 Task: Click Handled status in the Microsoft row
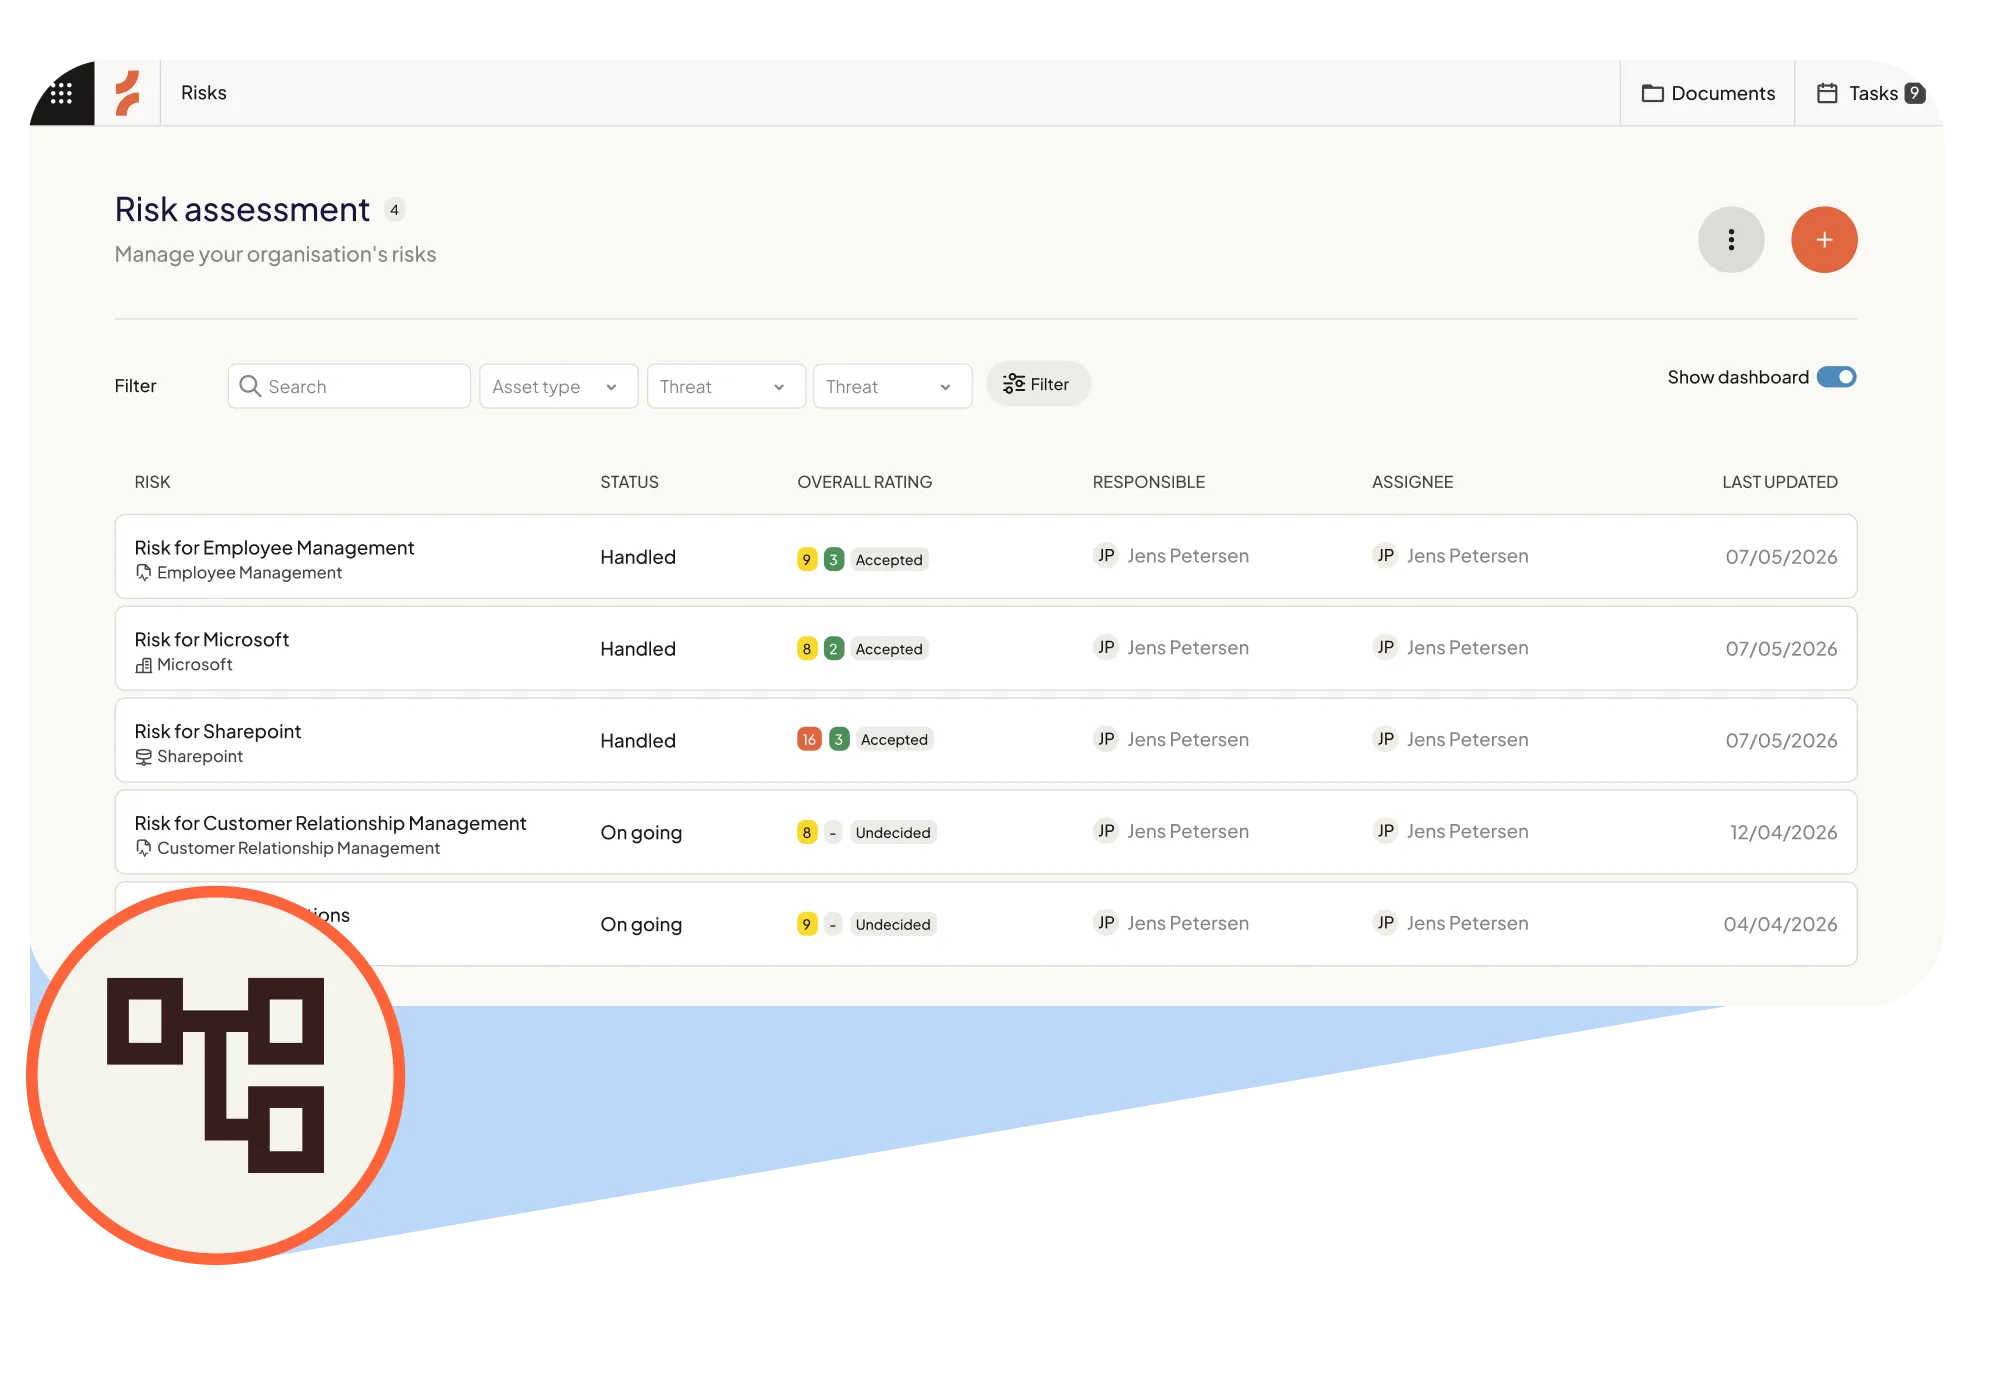pyautogui.click(x=638, y=649)
